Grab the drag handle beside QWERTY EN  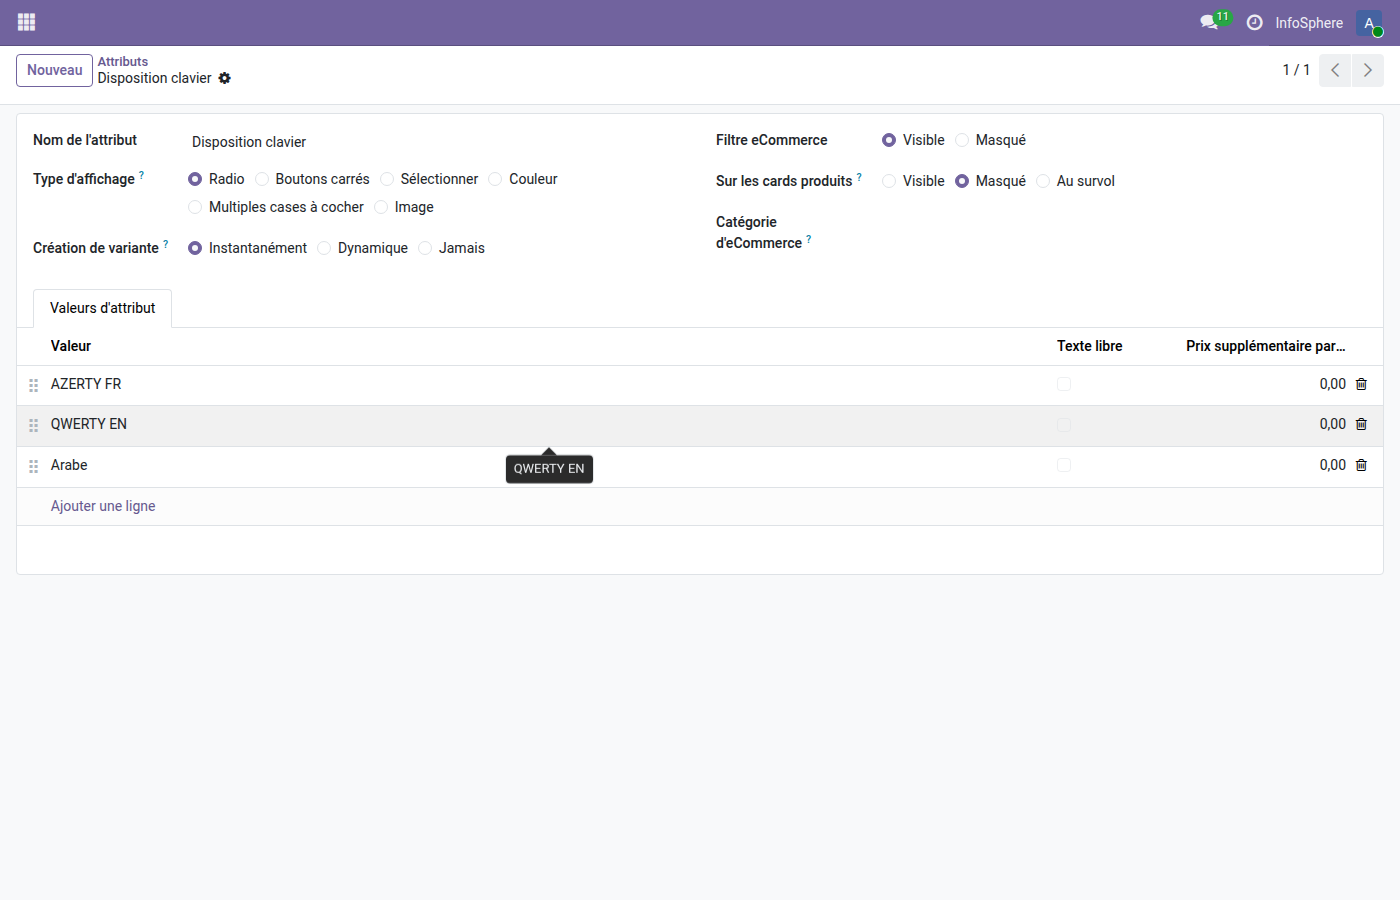coord(33,424)
